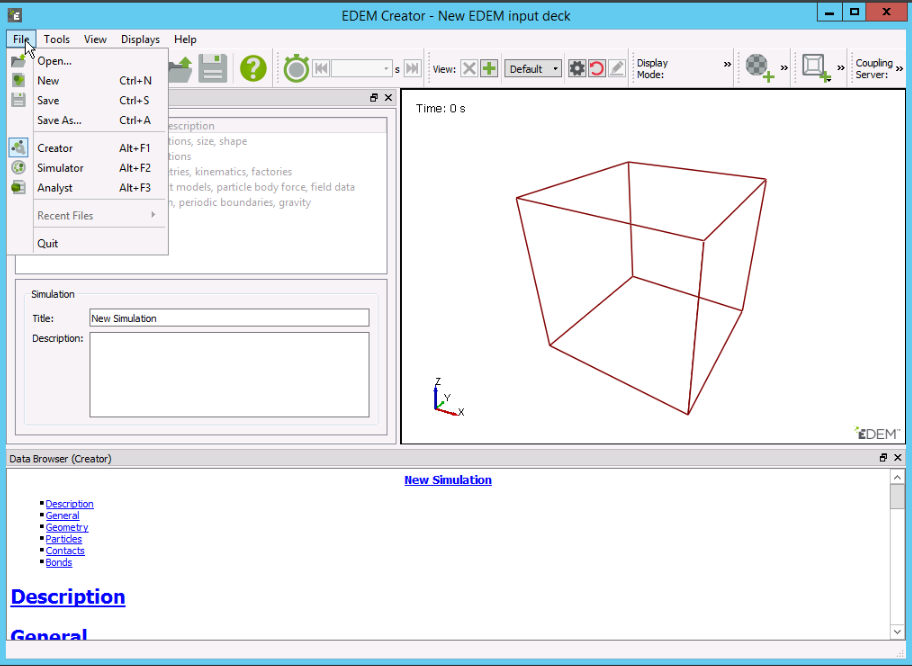Click the pencil edit view icon
The height and width of the screenshot is (666, 912).
tap(617, 69)
